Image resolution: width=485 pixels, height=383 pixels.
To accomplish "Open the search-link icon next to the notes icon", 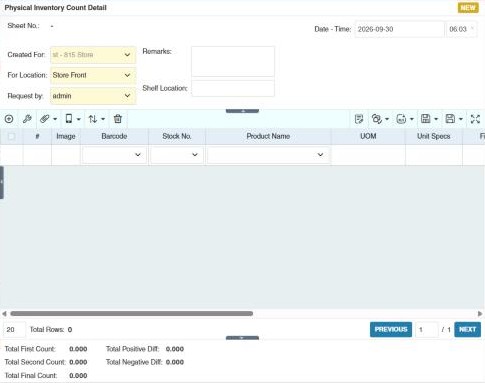I will [x=377, y=119].
